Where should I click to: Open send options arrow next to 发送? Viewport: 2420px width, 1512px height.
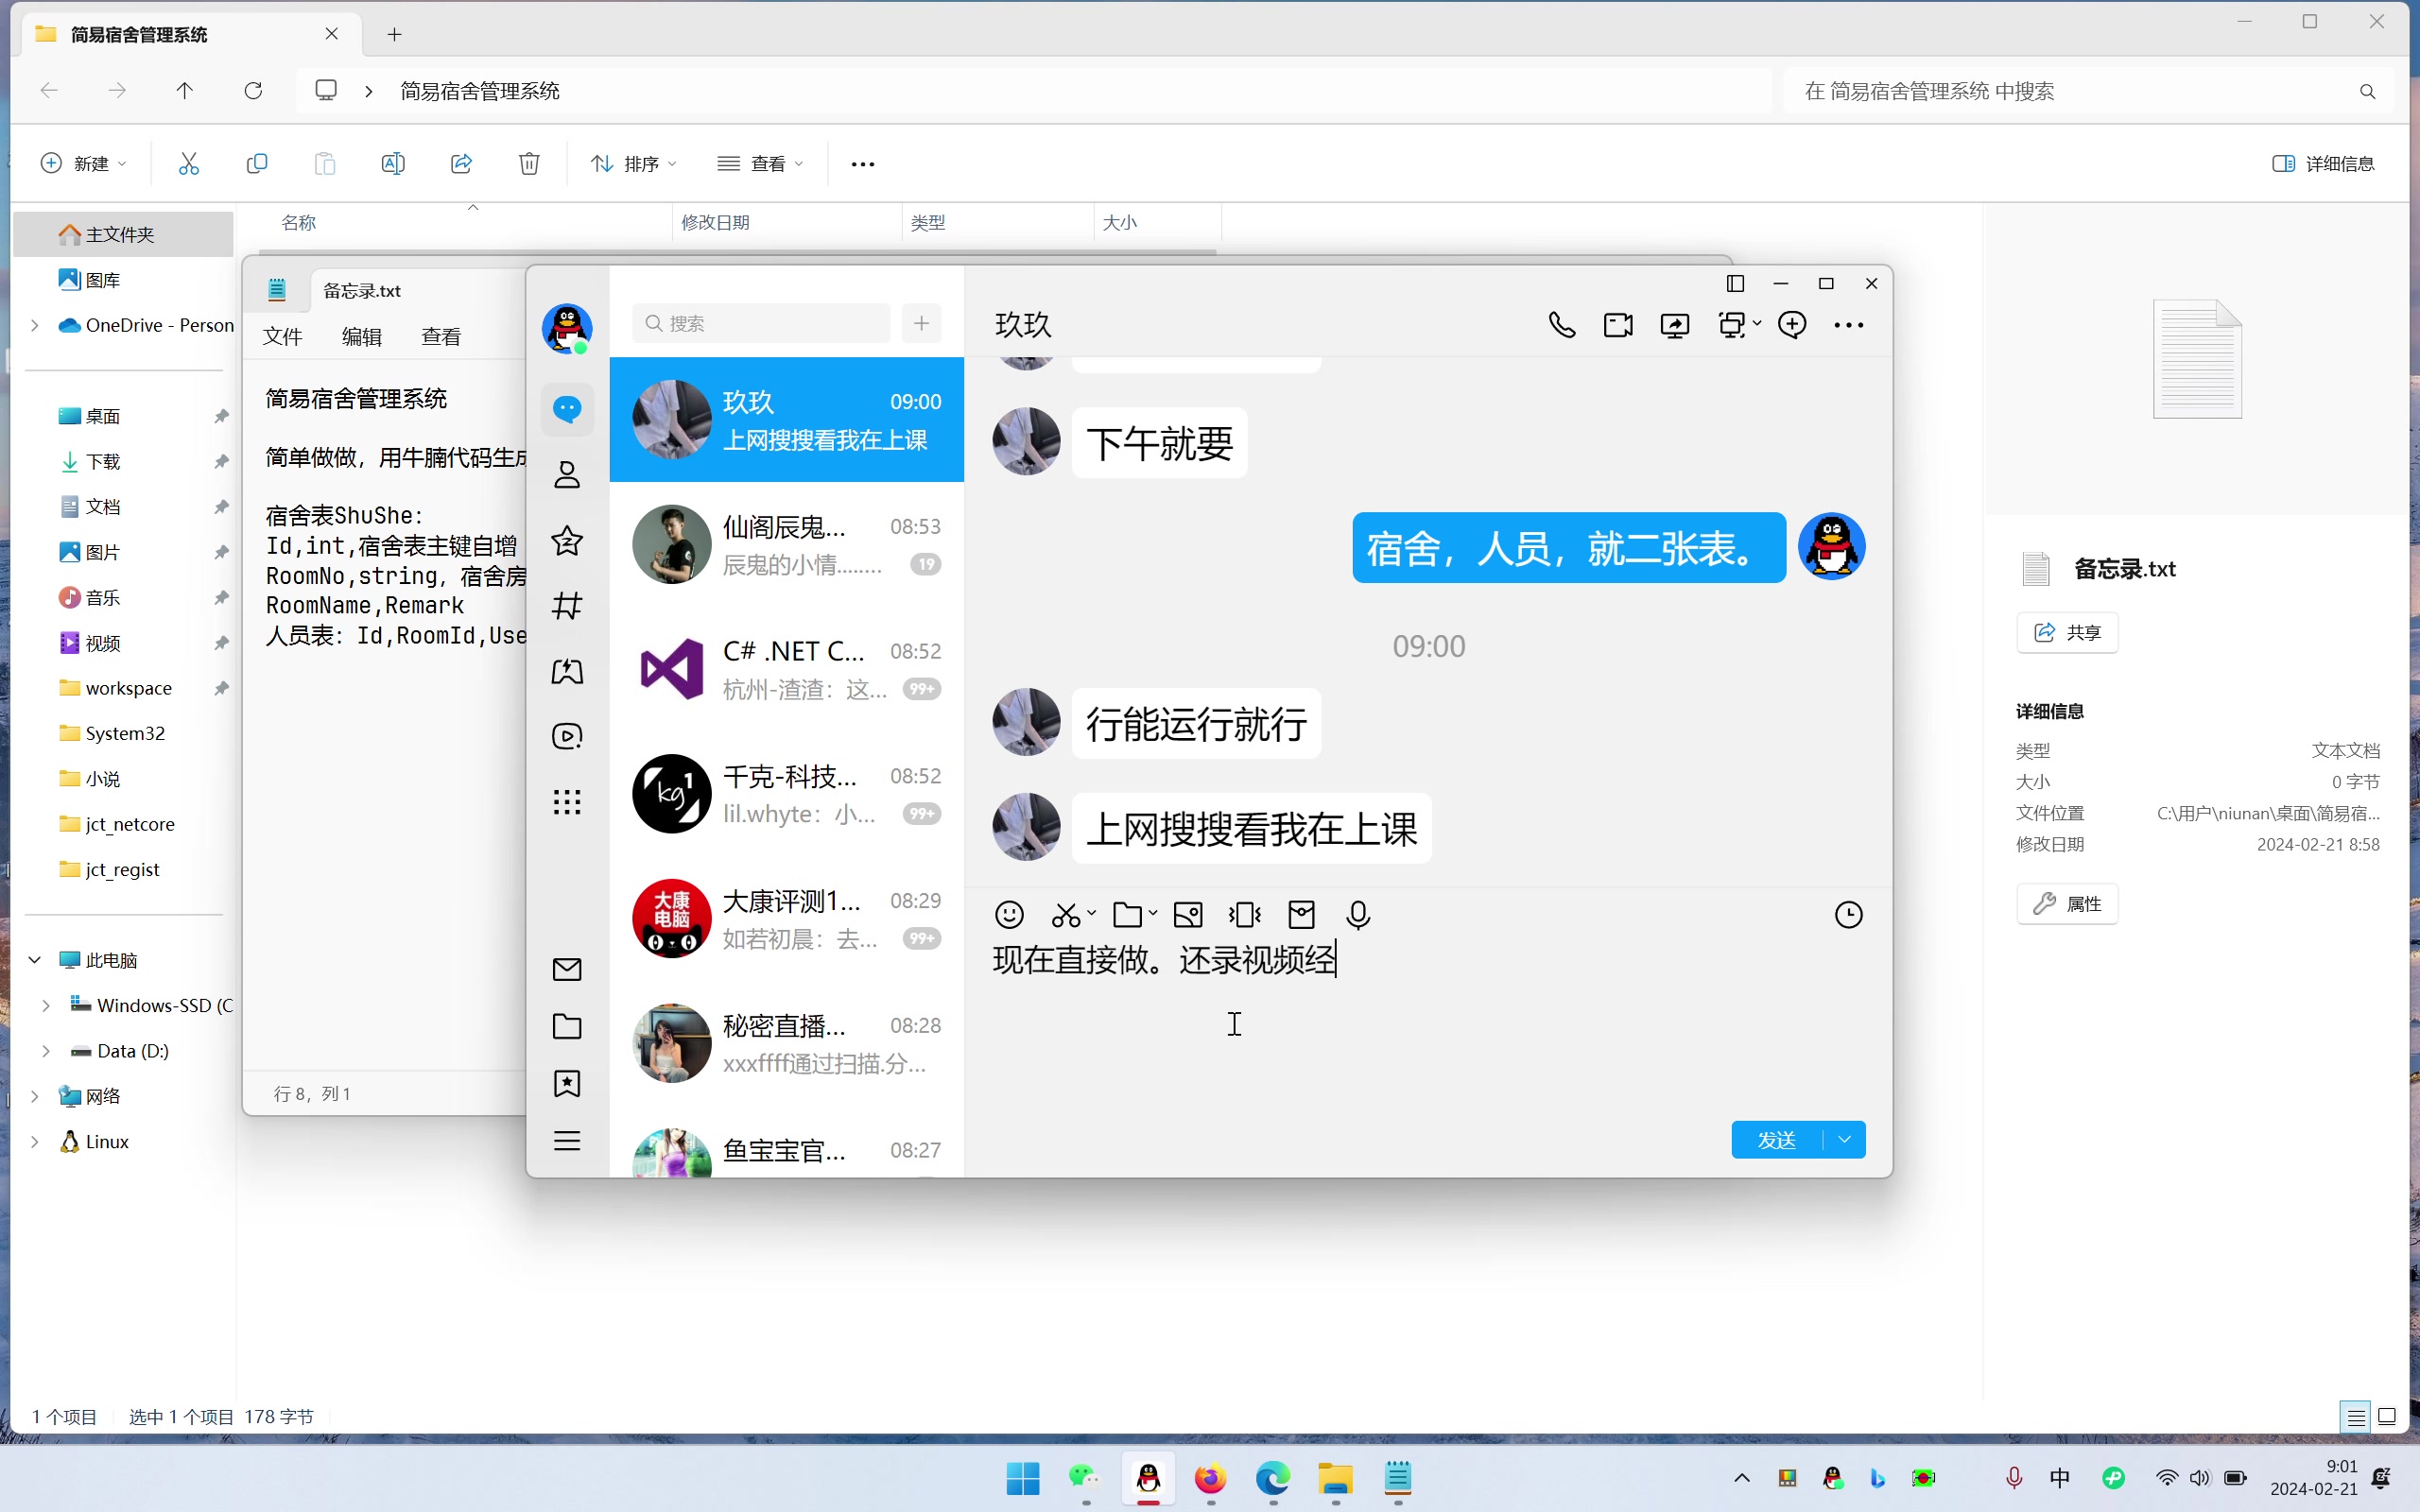coord(1843,1139)
